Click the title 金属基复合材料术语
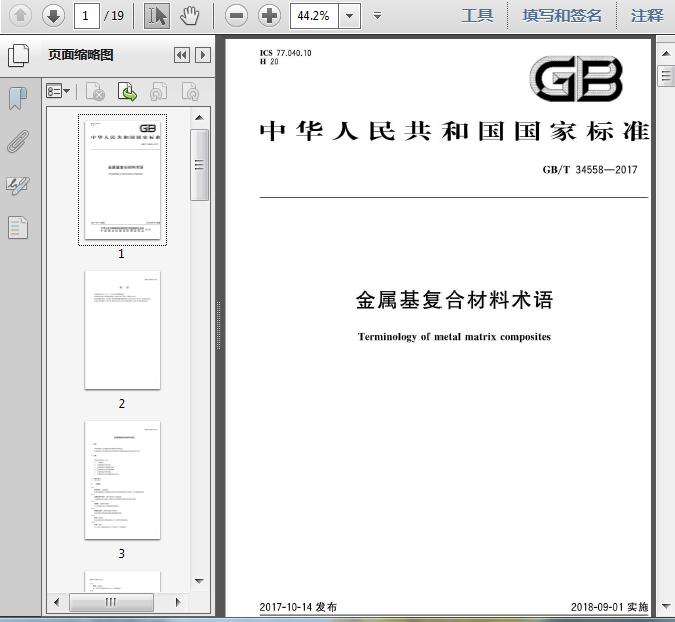Image resolution: width=675 pixels, height=622 pixels. [x=454, y=300]
